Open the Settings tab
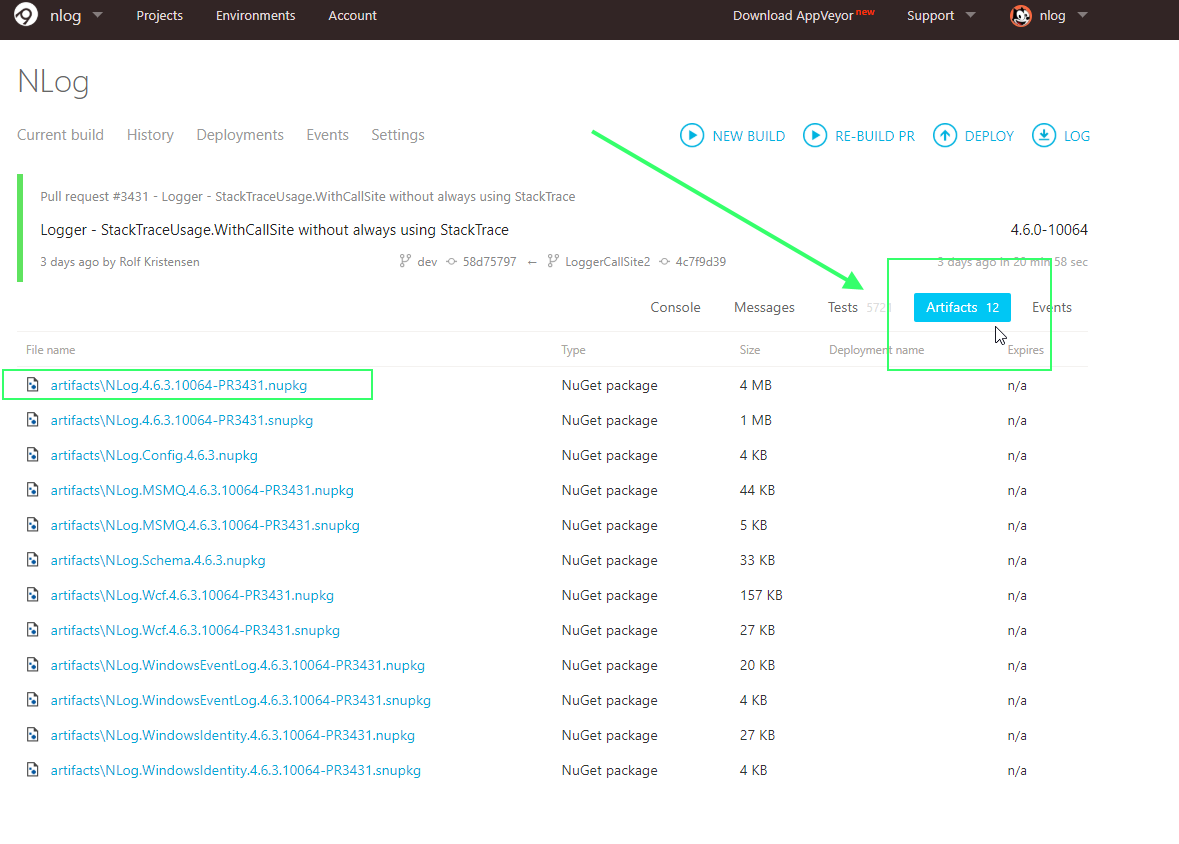Screen dimensions: 1179x844 (398, 135)
